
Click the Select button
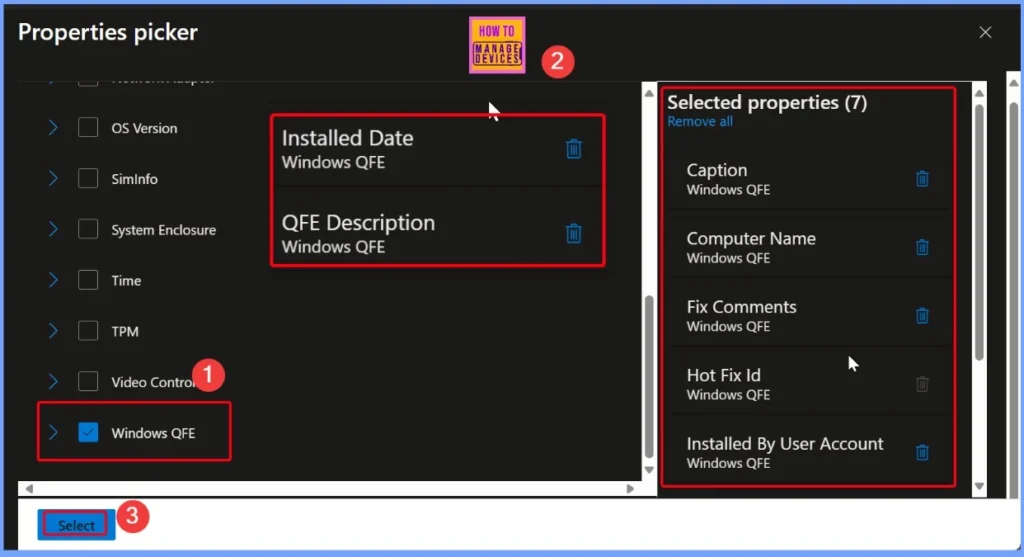(x=76, y=525)
